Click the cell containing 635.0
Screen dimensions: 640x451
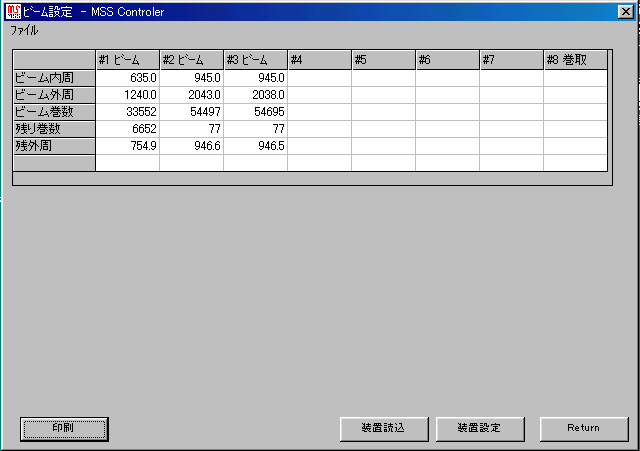tap(127, 78)
